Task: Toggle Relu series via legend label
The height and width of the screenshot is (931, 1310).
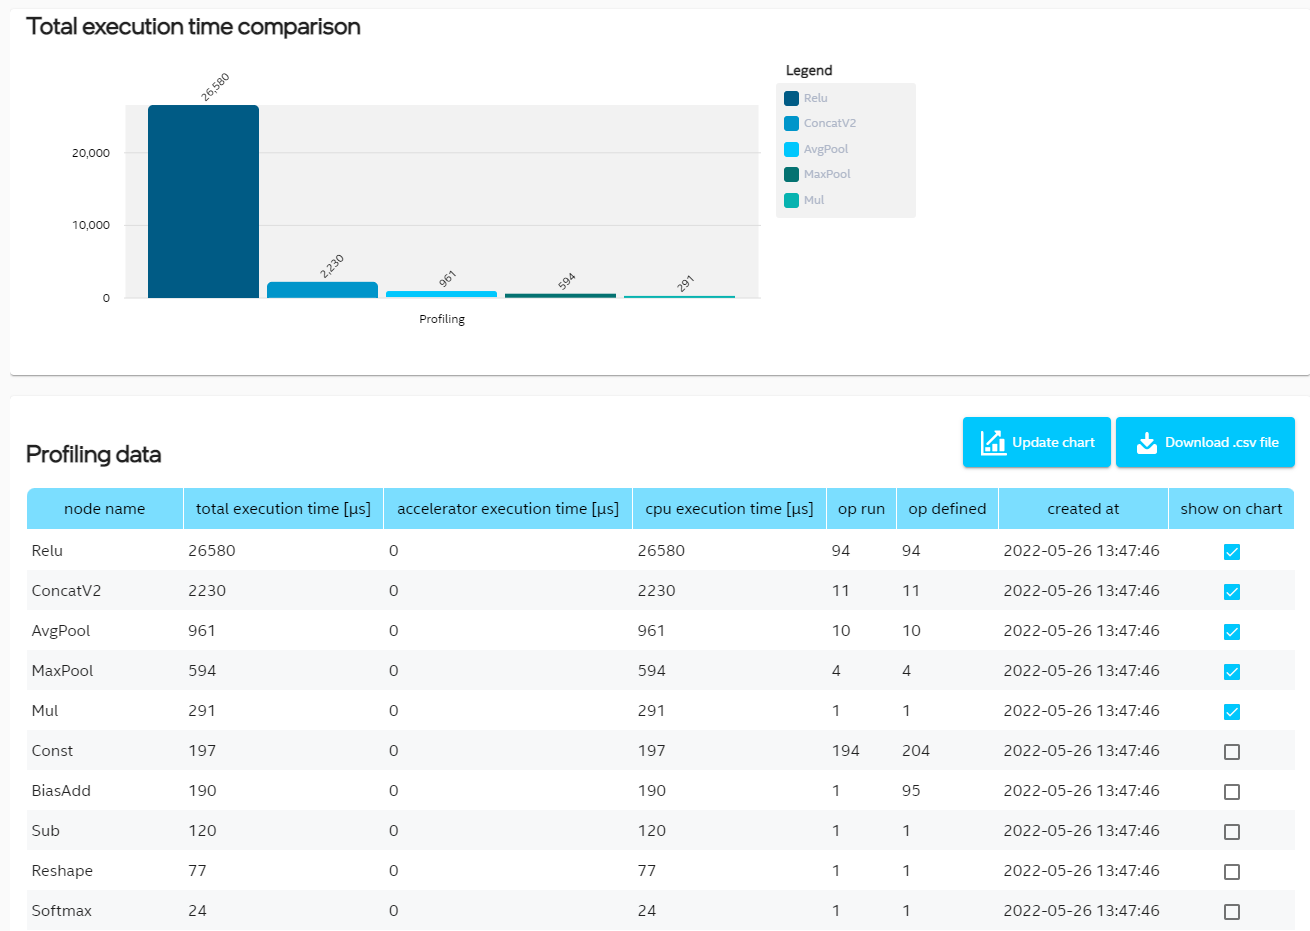Action: coord(816,98)
